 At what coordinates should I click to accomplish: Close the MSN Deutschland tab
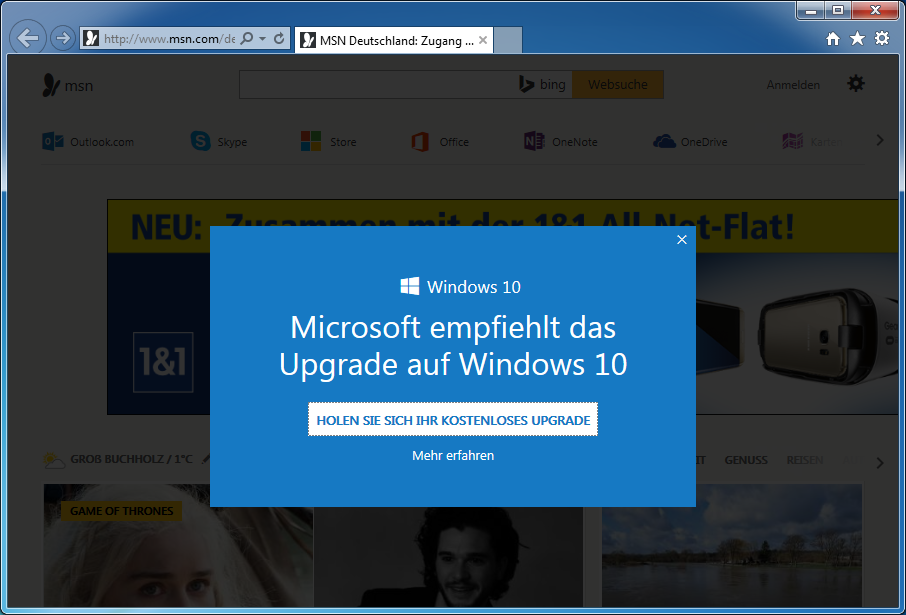click(483, 40)
